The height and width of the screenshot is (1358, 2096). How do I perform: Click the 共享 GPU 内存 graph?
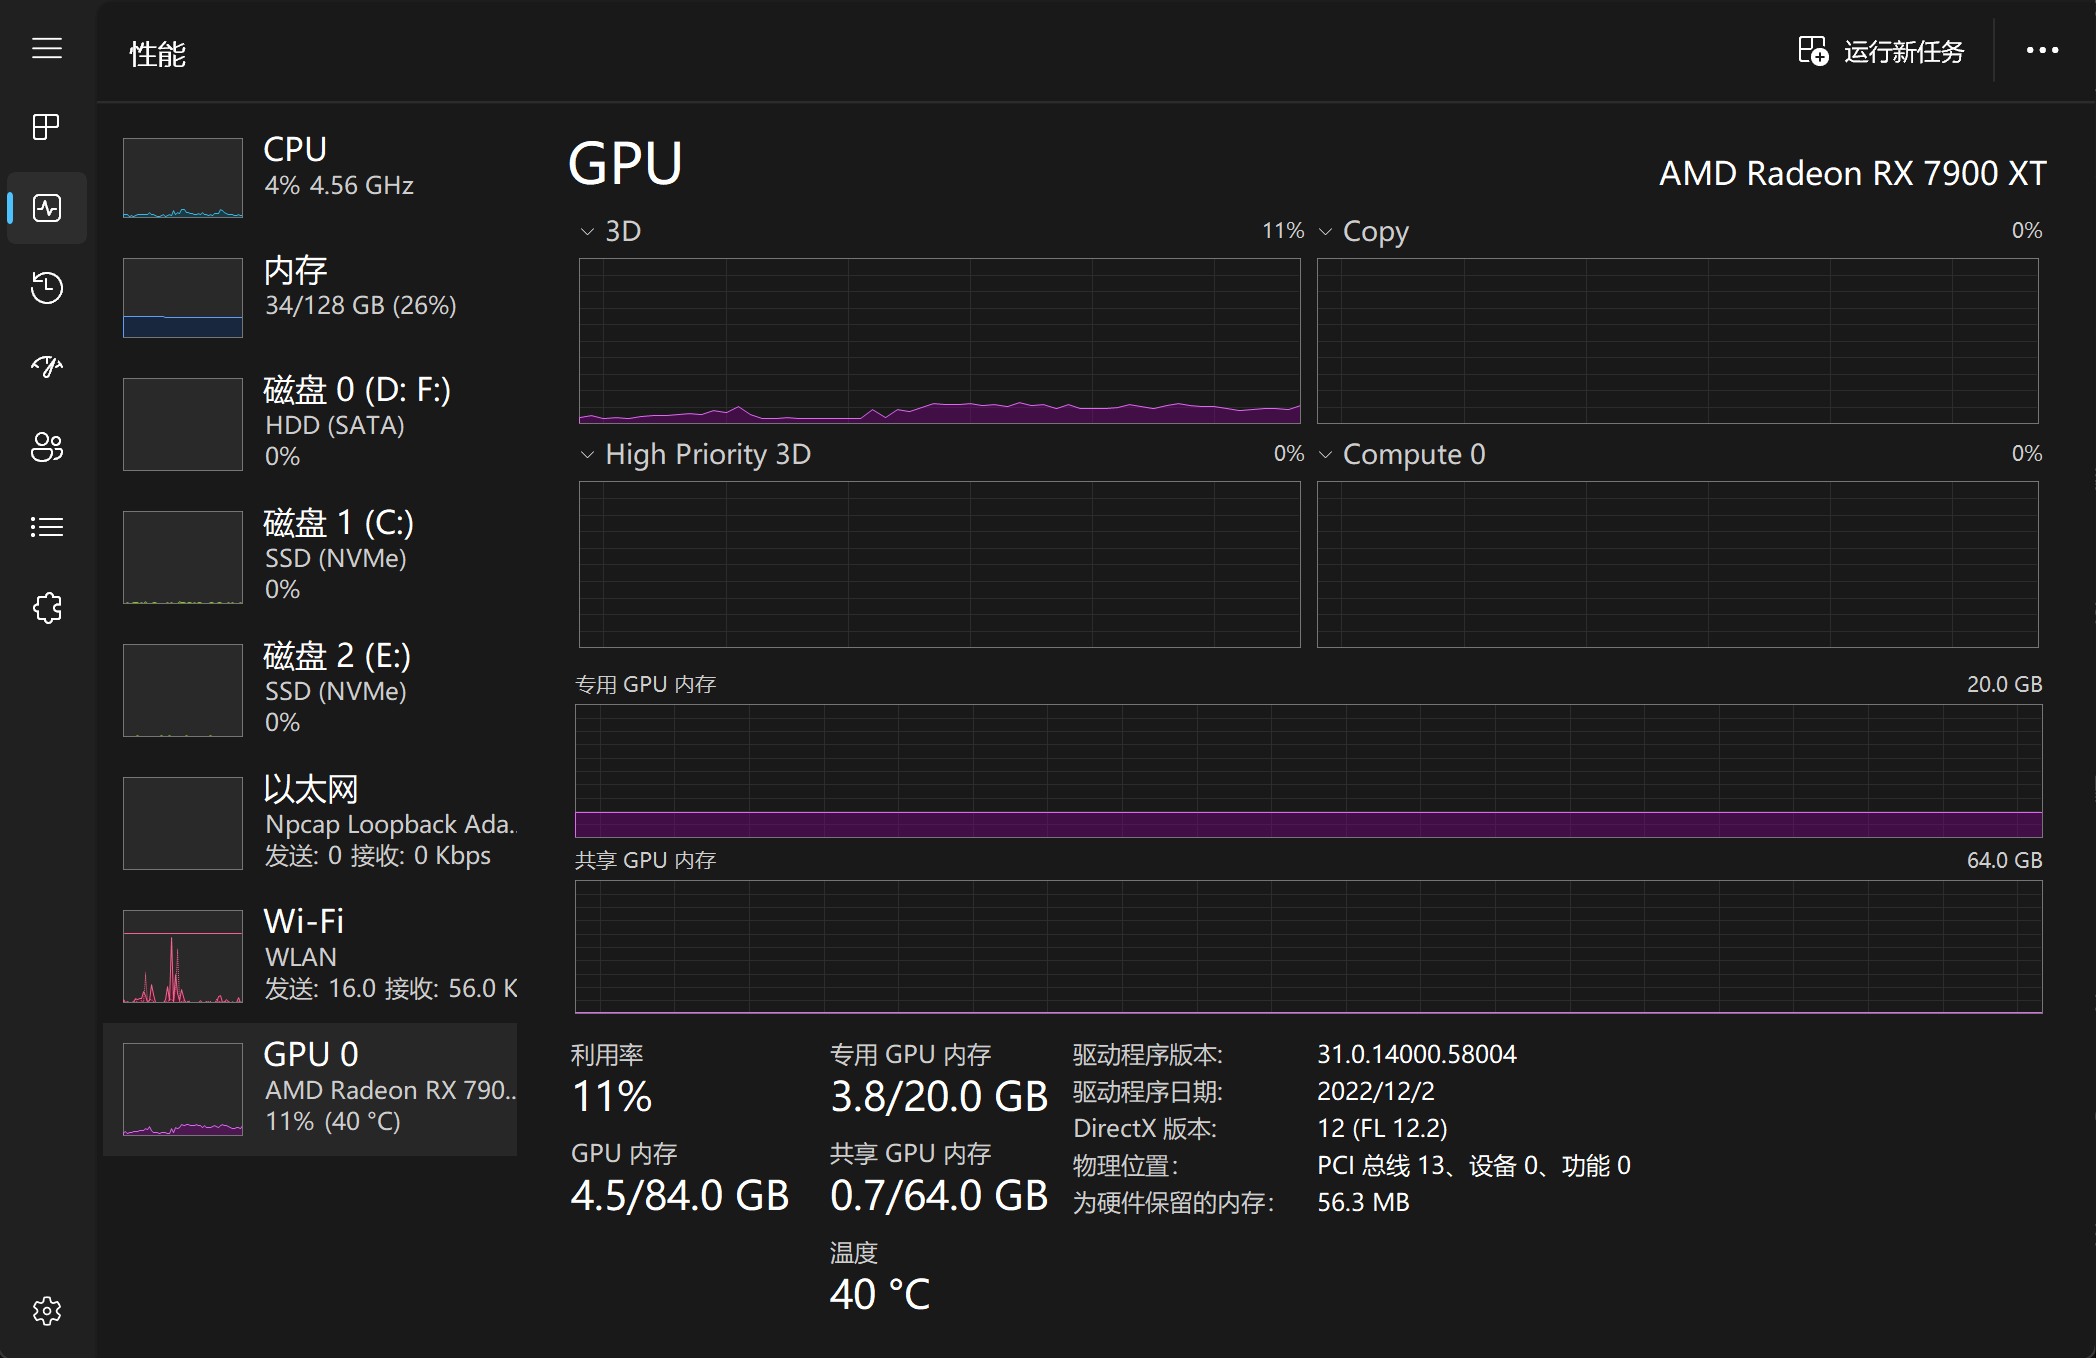pyautogui.click(x=1309, y=947)
